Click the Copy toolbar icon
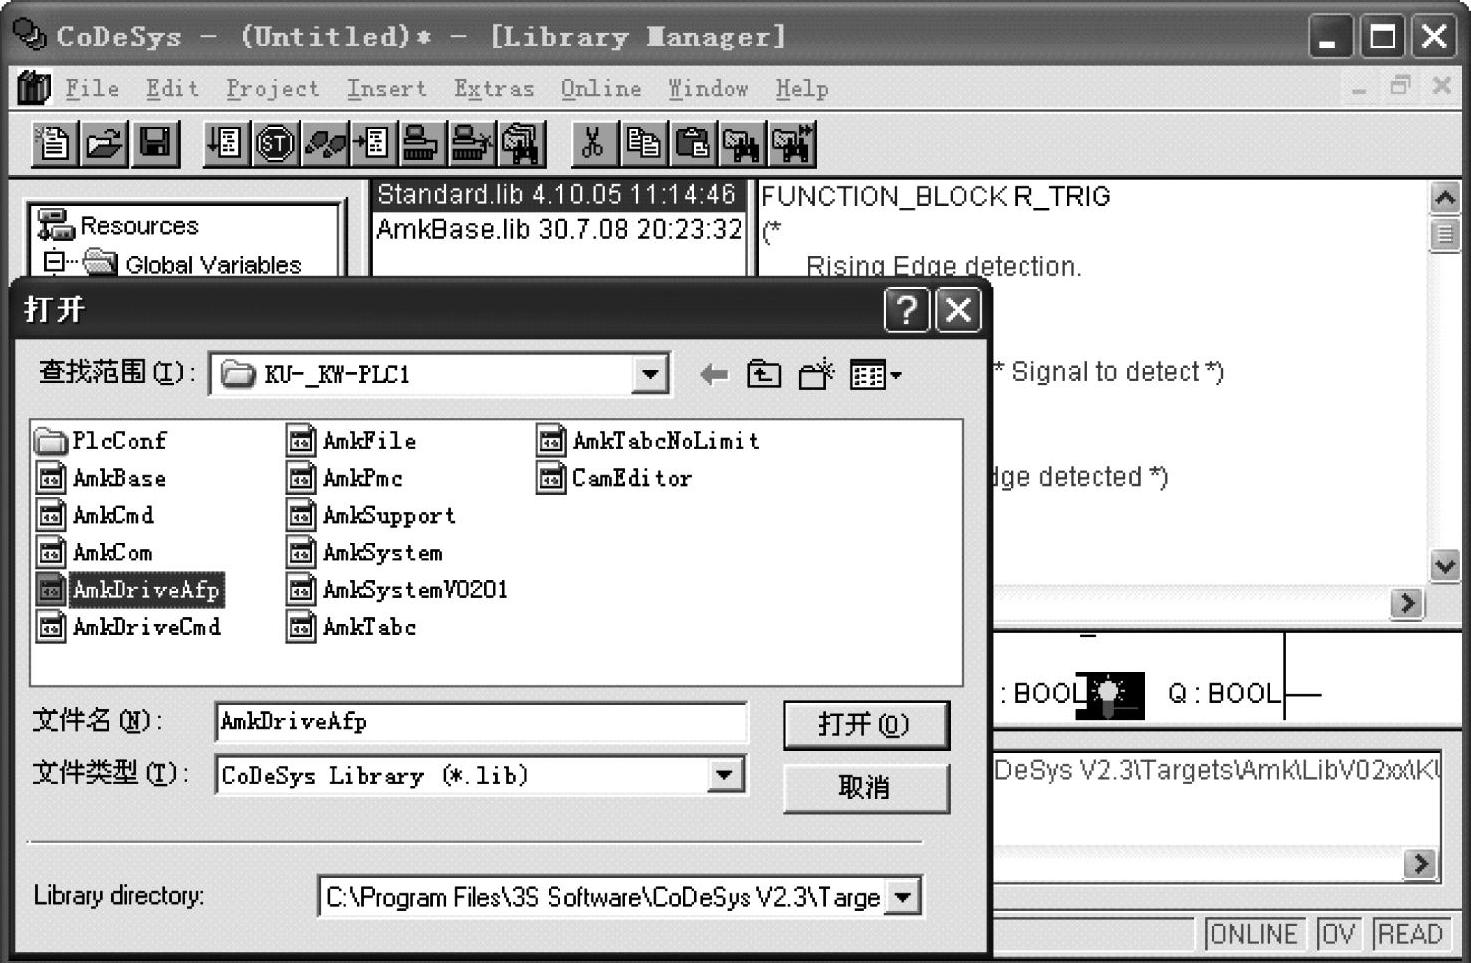 [643, 144]
